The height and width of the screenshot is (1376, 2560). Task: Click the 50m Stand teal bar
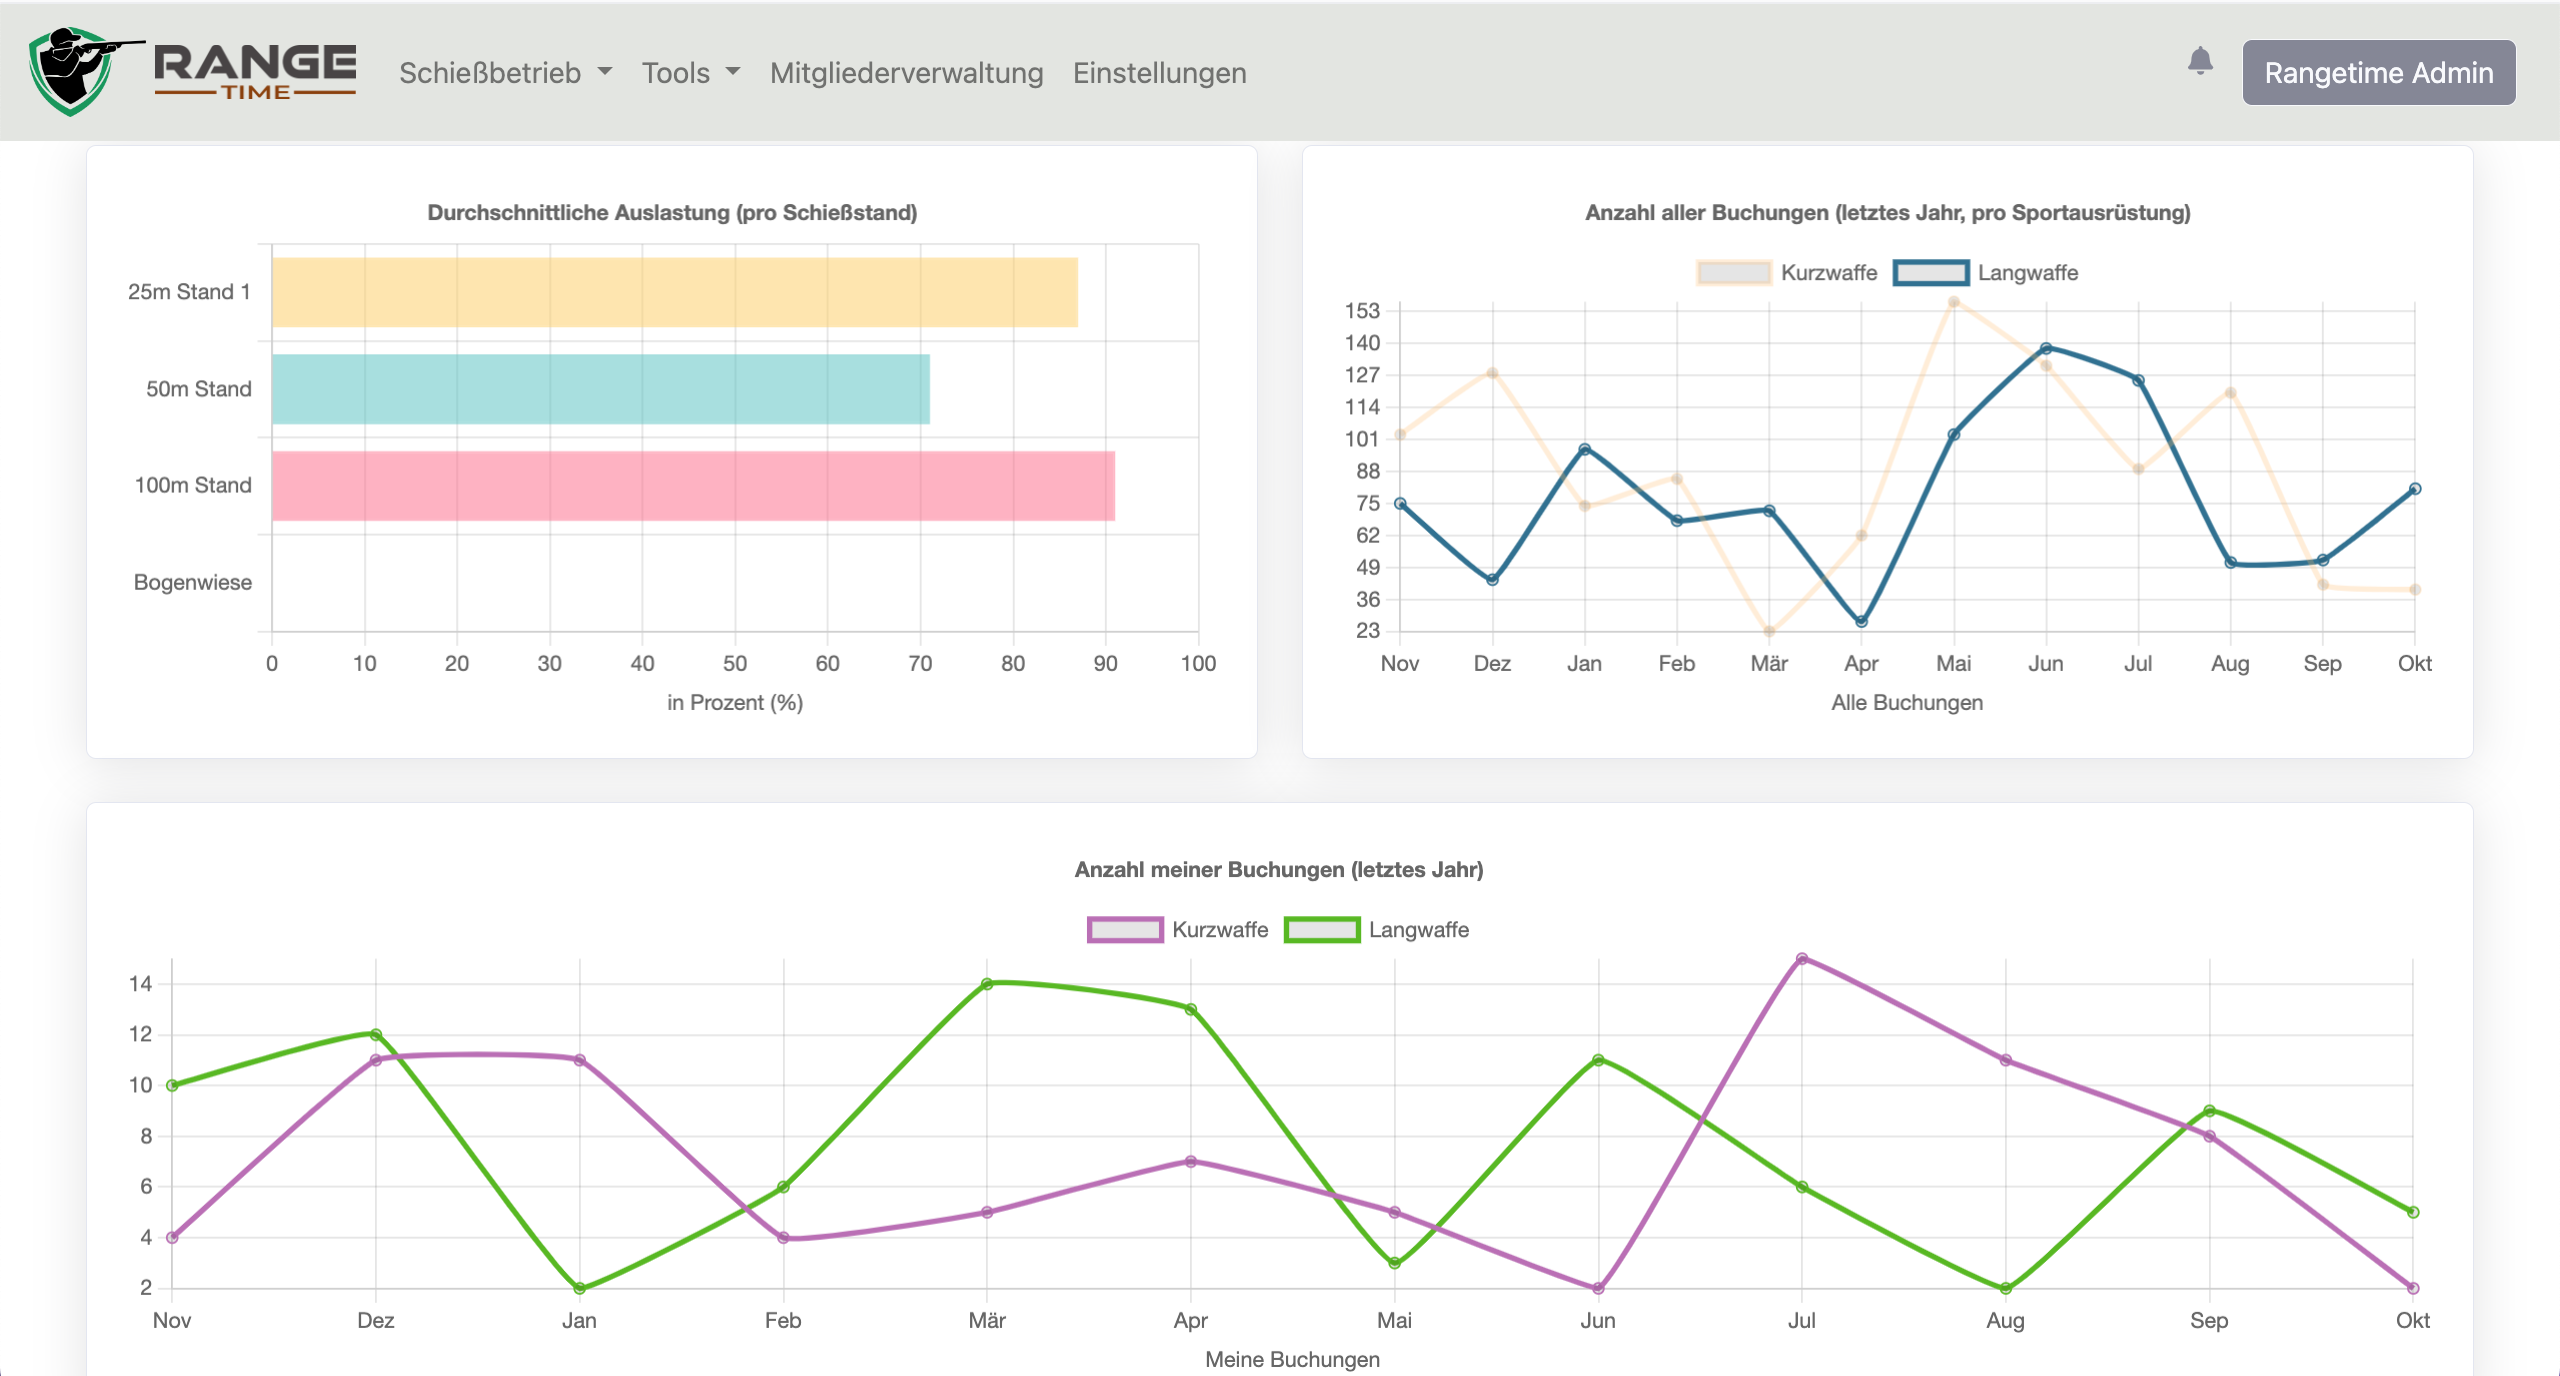[601, 389]
